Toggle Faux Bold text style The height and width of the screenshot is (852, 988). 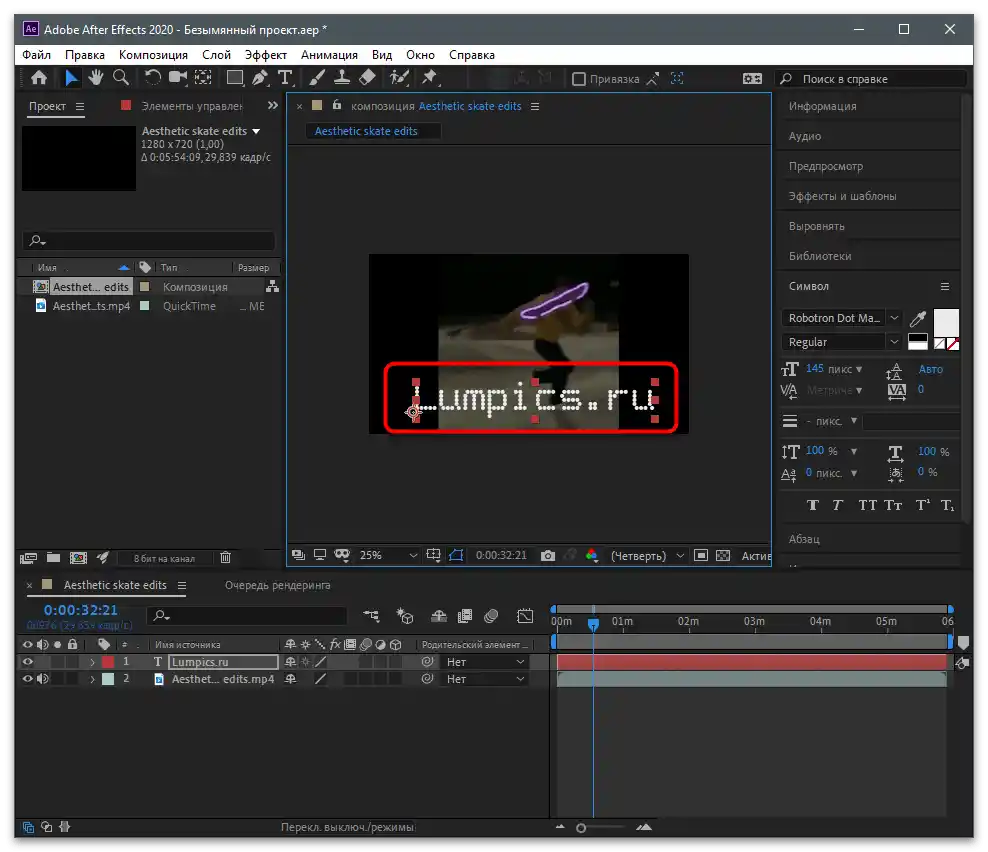click(813, 505)
